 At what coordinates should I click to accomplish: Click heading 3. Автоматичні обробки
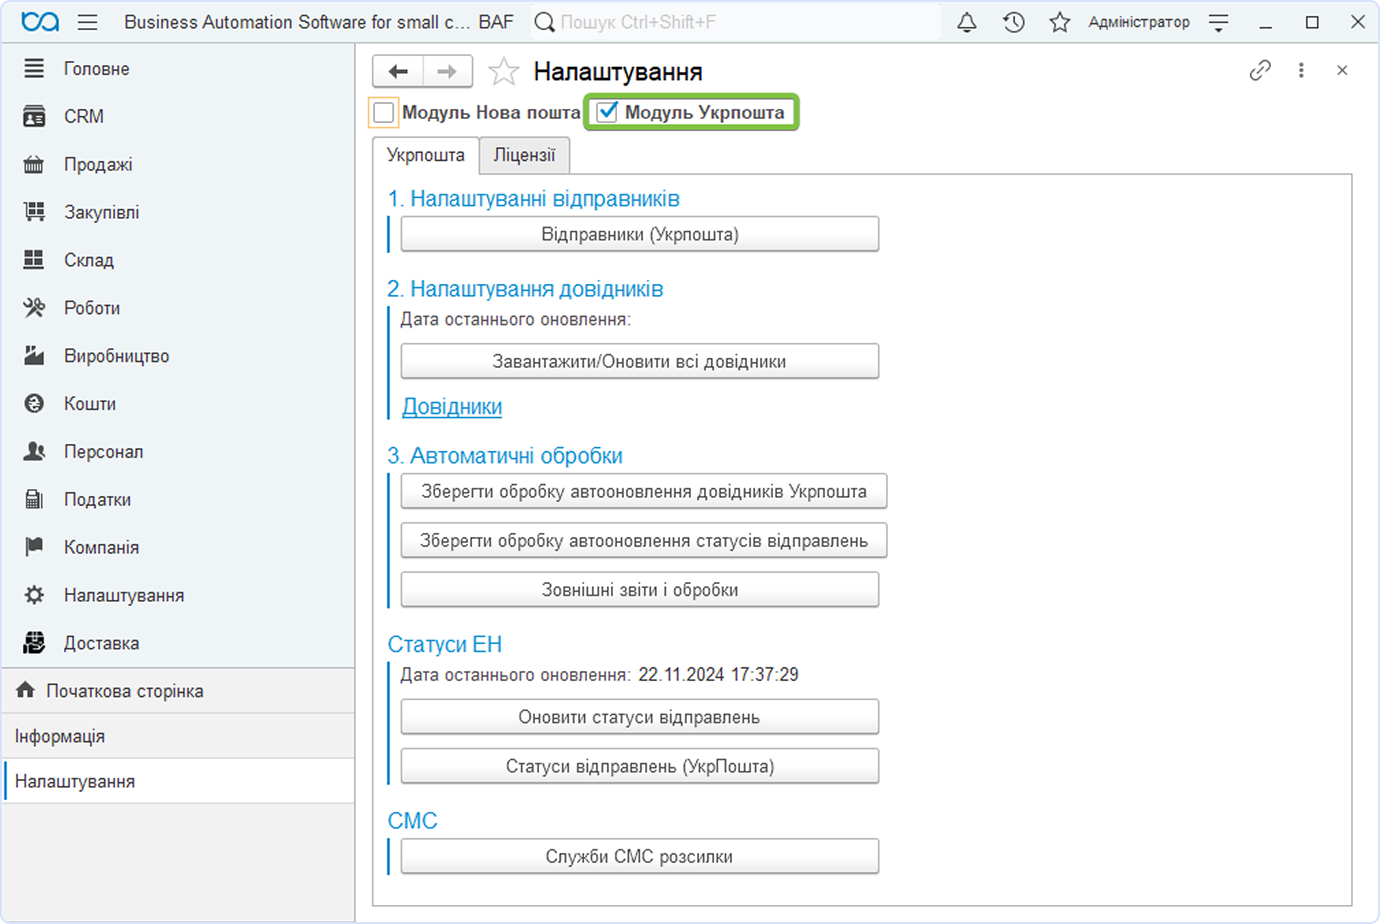pos(505,456)
